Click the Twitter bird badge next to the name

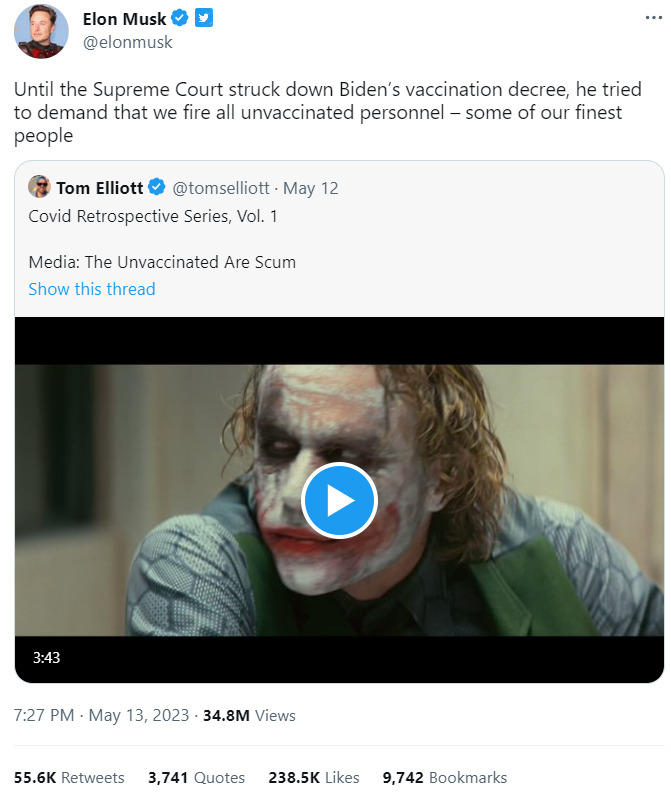coord(203,19)
